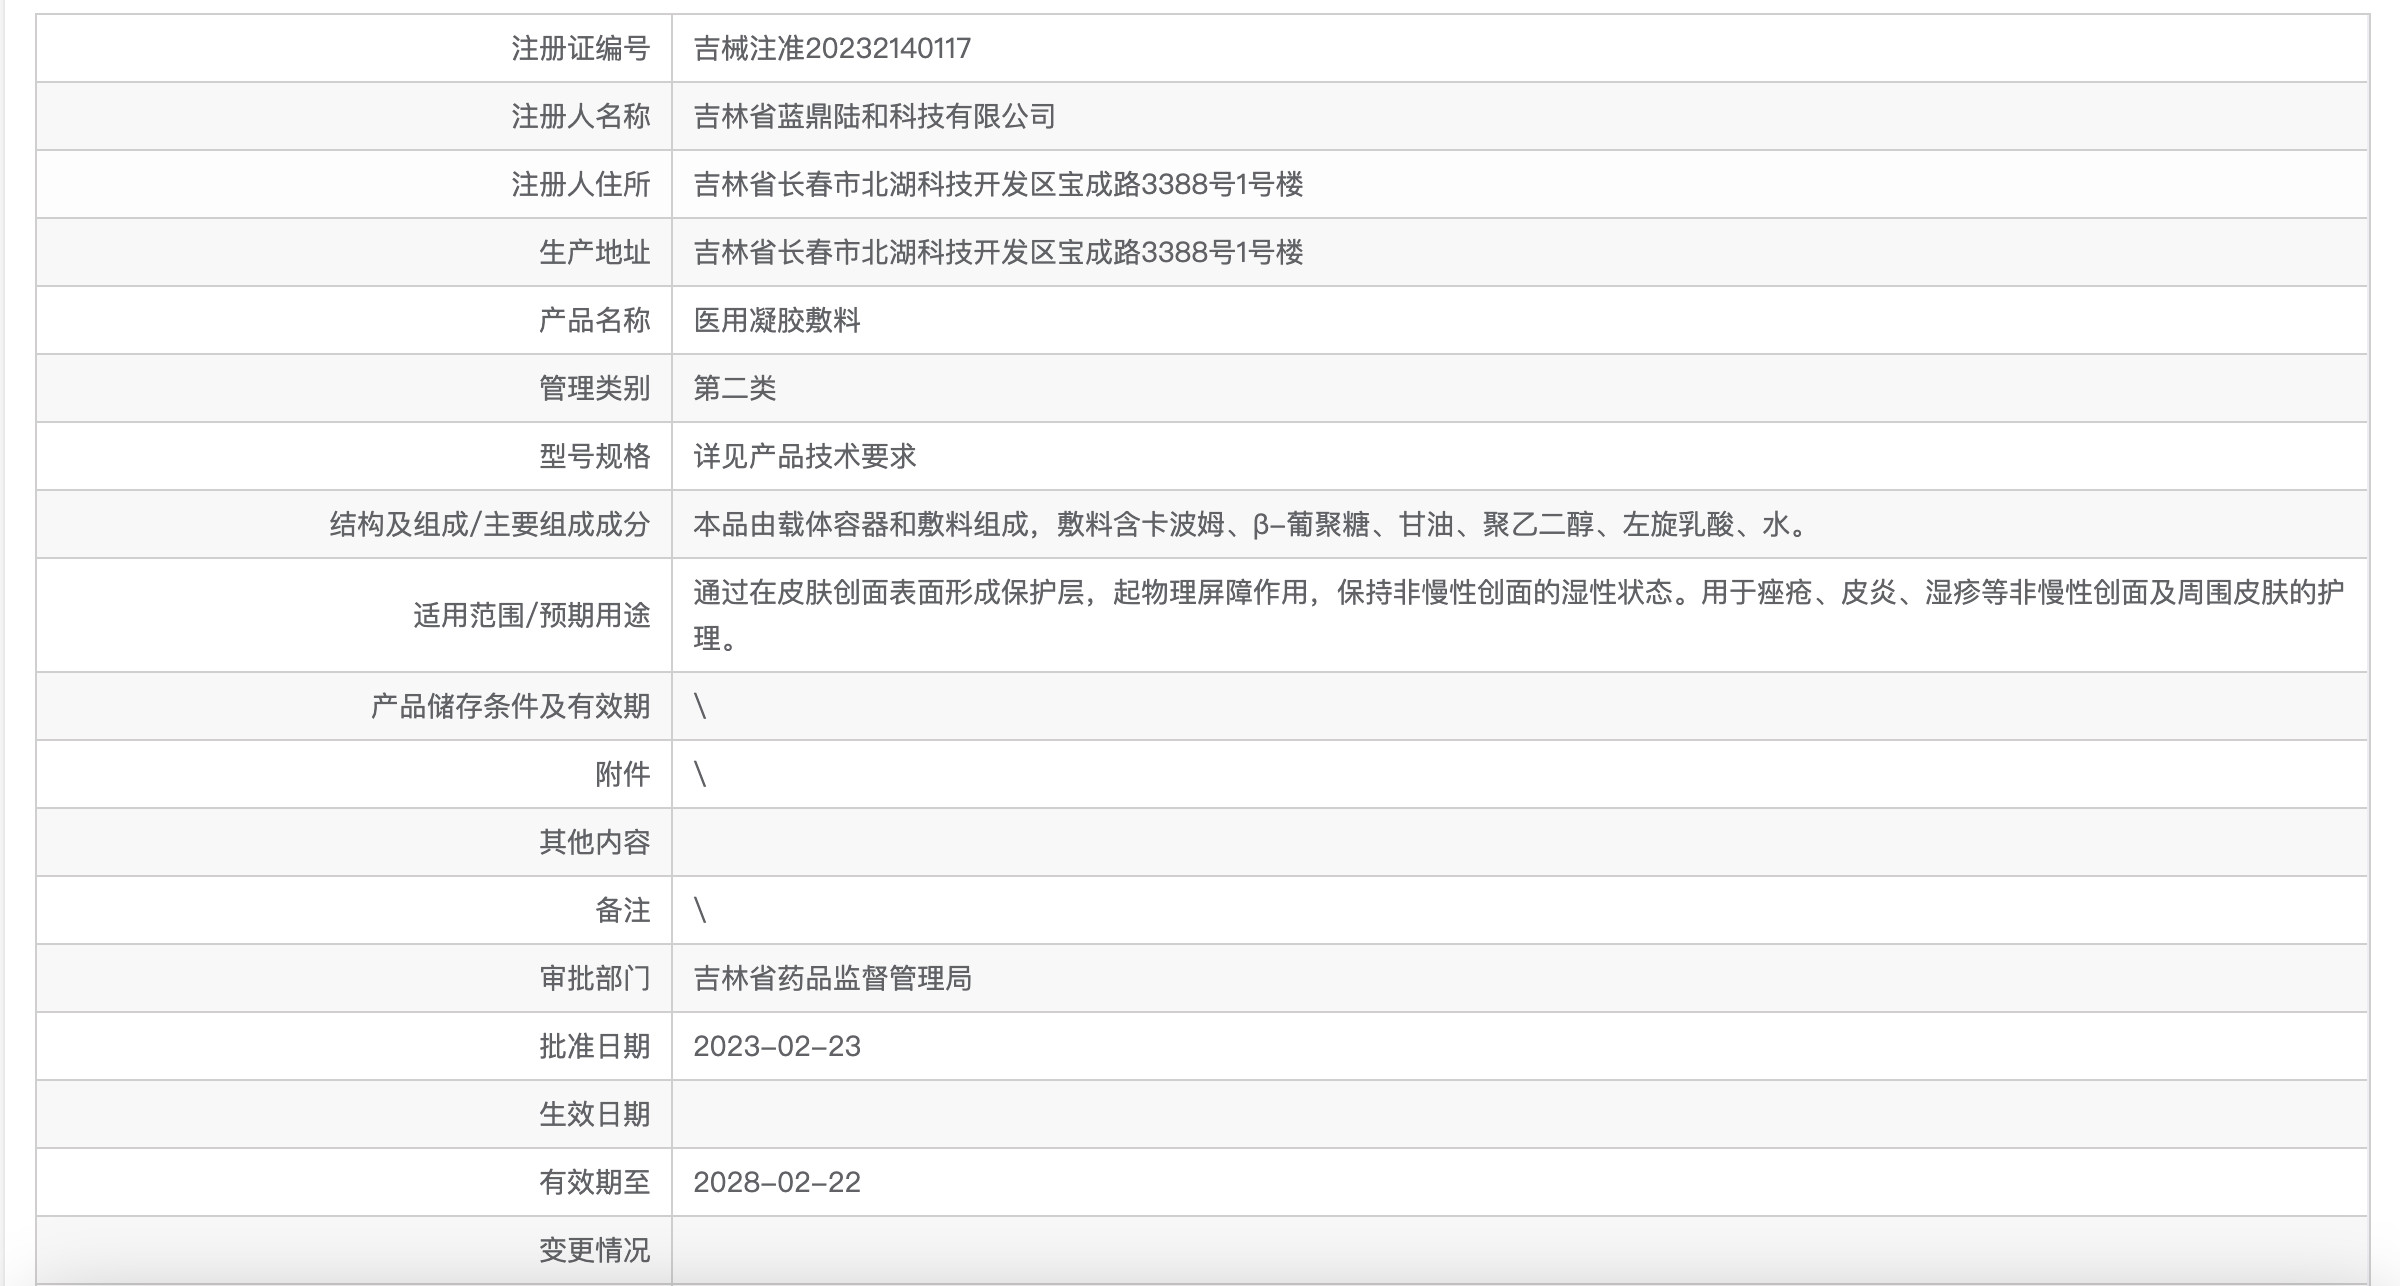The width and height of the screenshot is (2400, 1286).
Task: Select registration number 吉械注准20232140117
Action: click(x=832, y=48)
